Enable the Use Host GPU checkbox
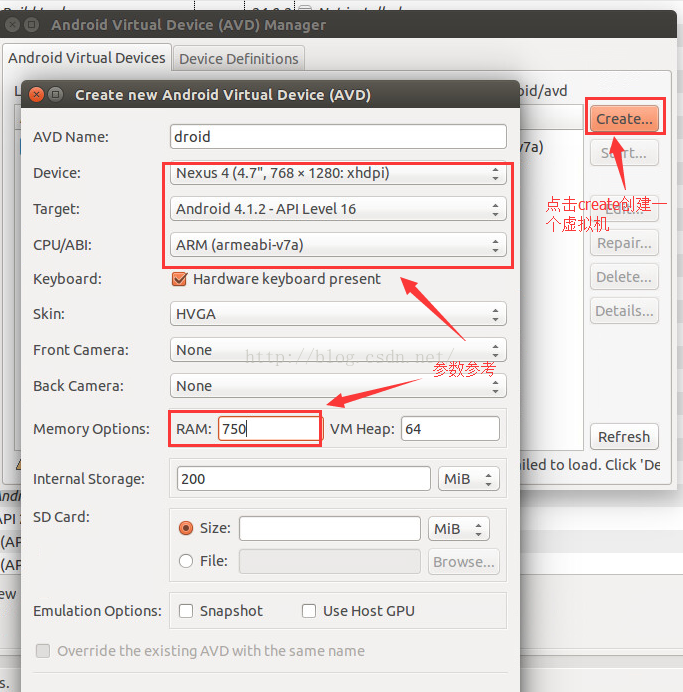Screen dimensions: 683x692 pyautogui.click(x=309, y=611)
